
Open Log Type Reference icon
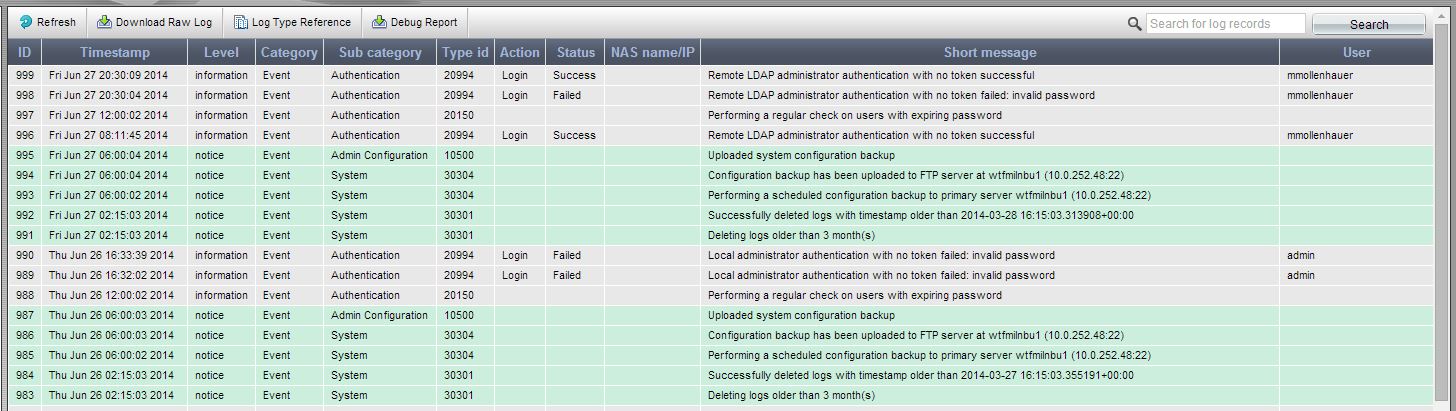coord(241,22)
